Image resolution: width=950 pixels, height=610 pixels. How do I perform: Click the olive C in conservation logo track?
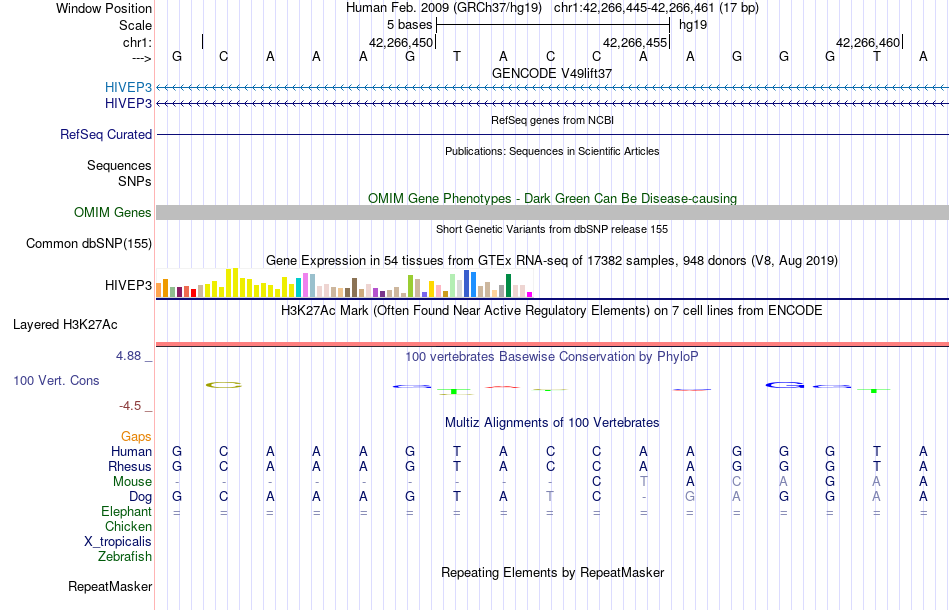[224, 385]
